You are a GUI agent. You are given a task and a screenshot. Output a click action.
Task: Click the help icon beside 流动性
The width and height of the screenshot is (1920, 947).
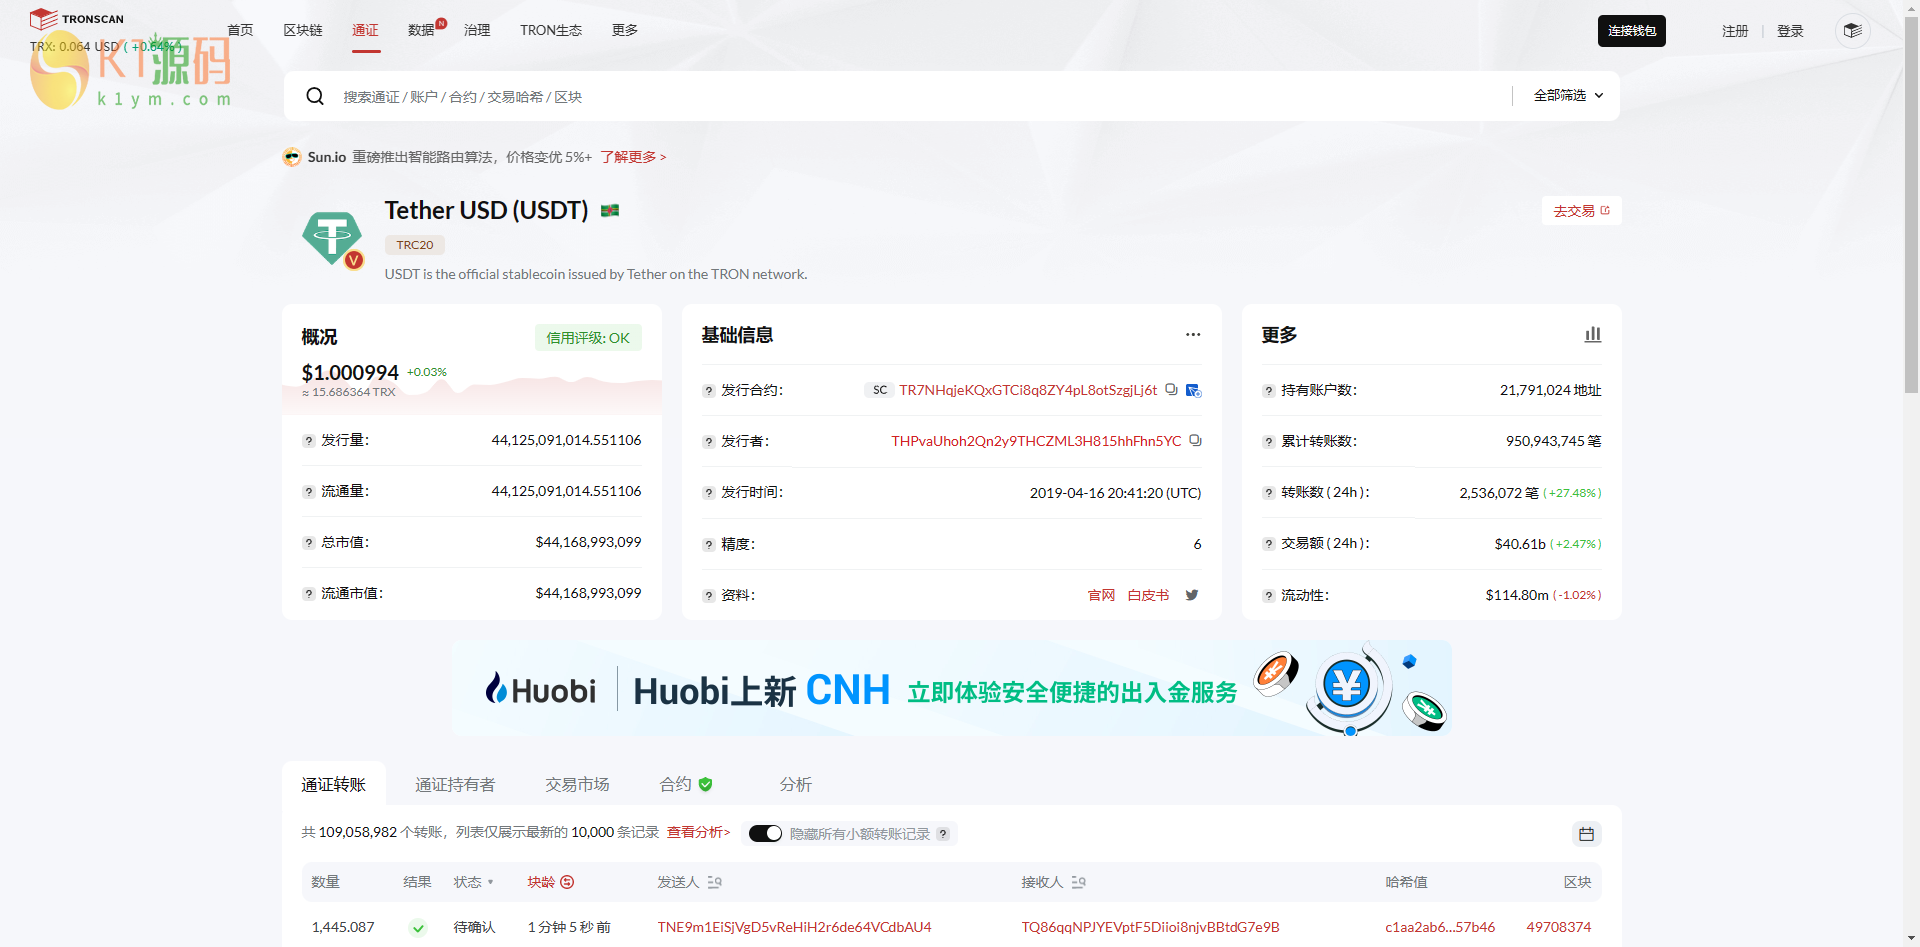[1269, 596]
